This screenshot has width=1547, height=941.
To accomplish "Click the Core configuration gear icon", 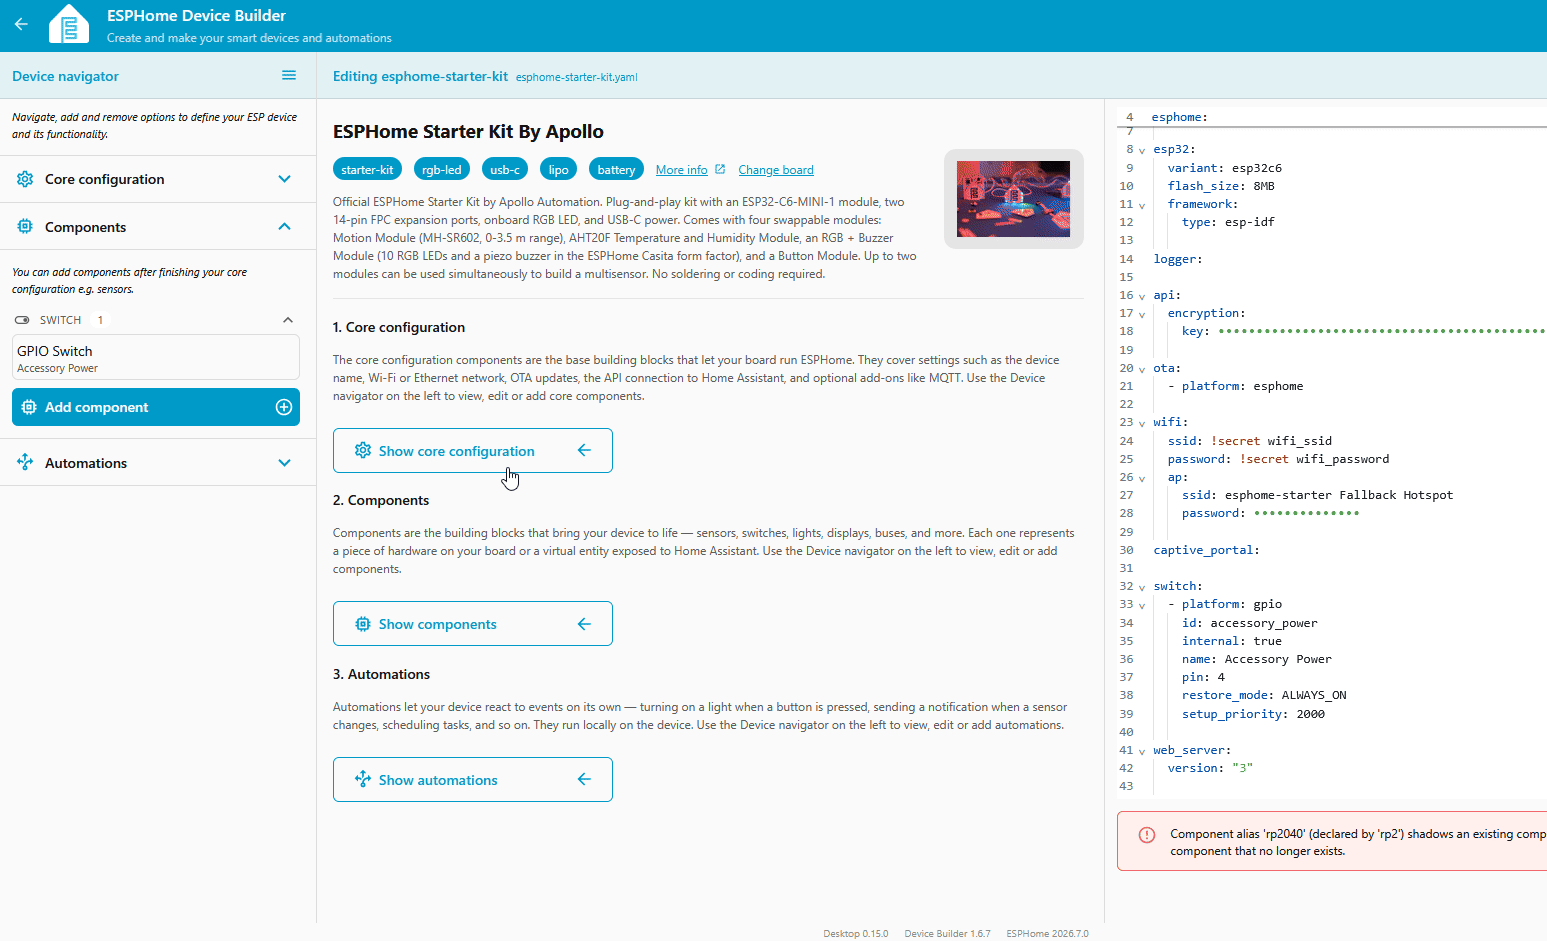I will coord(25,179).
